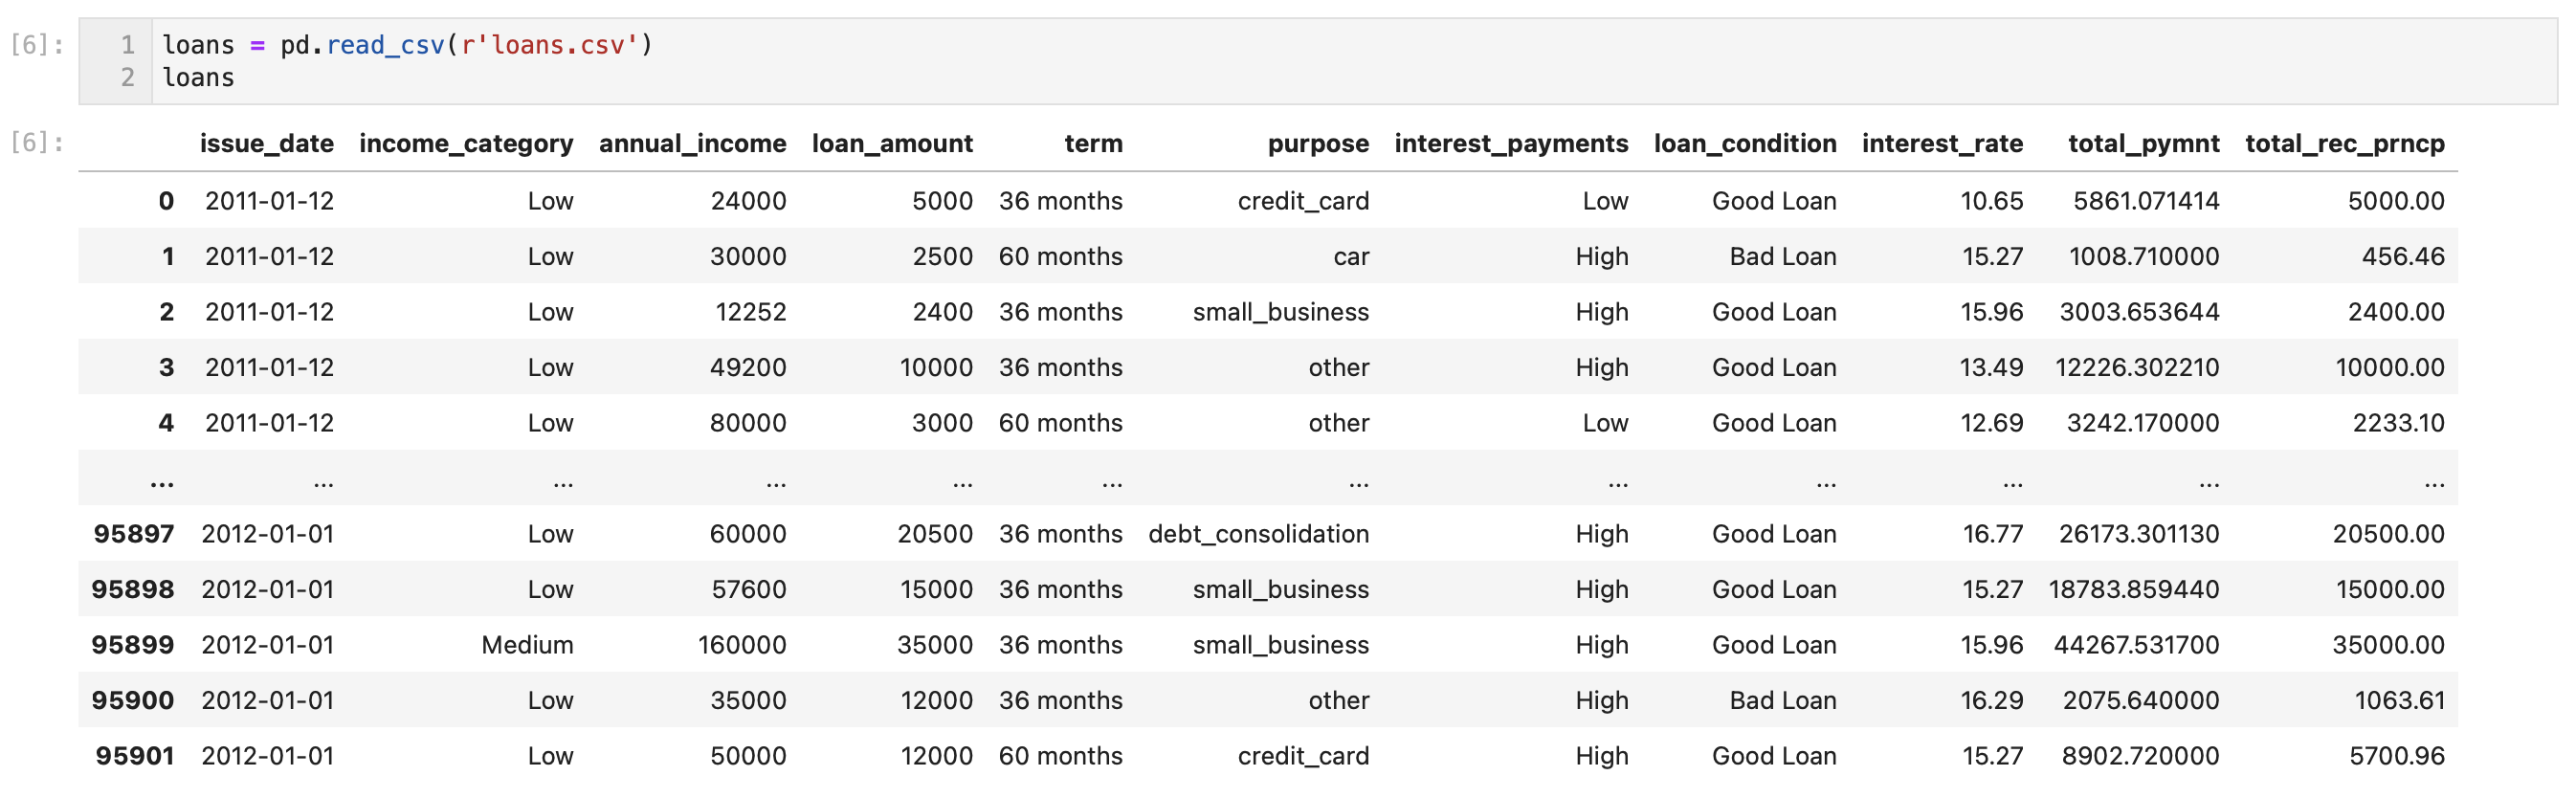The image size is (2576, 798).
Task: Click the second code line containing only loans
Action: point(198,78)
